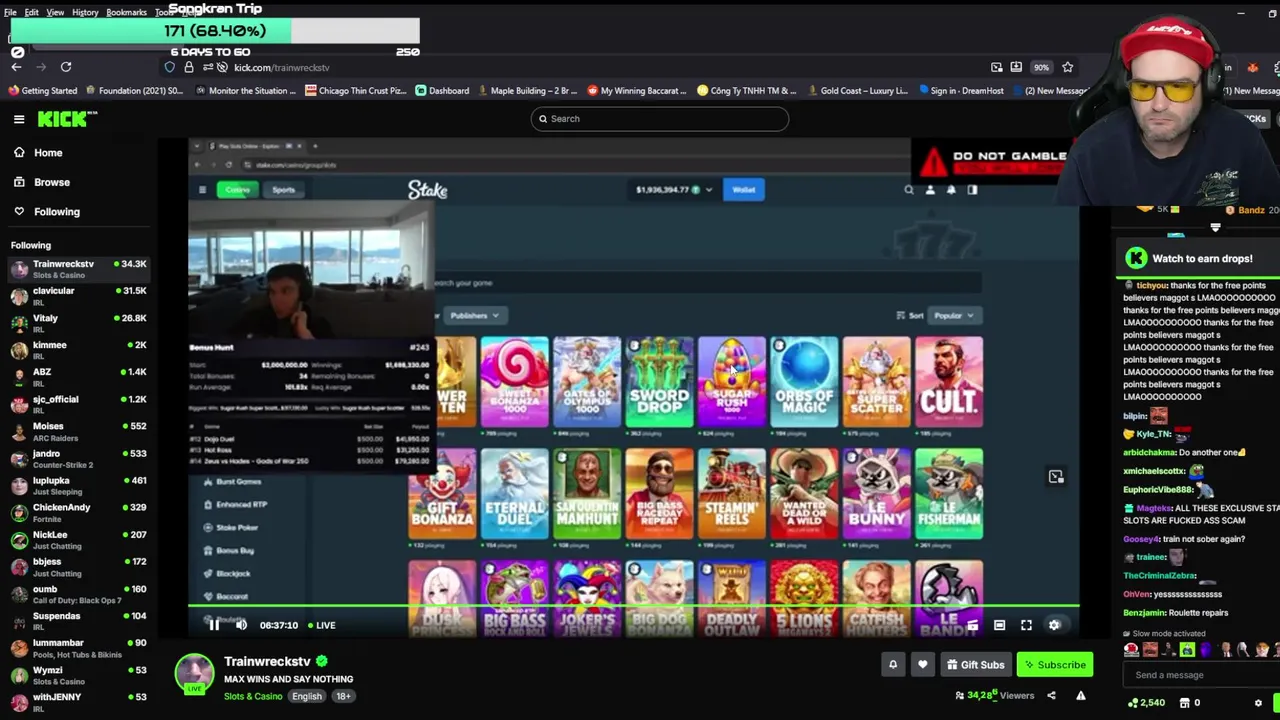
Task: Bookmark this page with the star icon
Action: (x=1068, y=67)
